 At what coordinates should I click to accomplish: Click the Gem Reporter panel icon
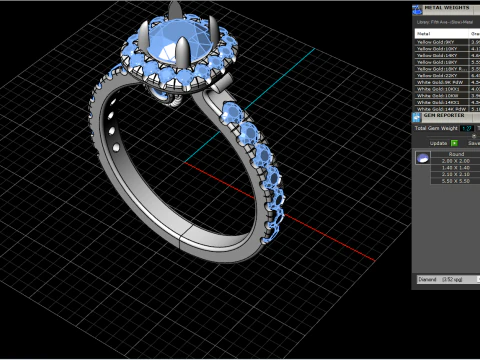pos(417,117)
